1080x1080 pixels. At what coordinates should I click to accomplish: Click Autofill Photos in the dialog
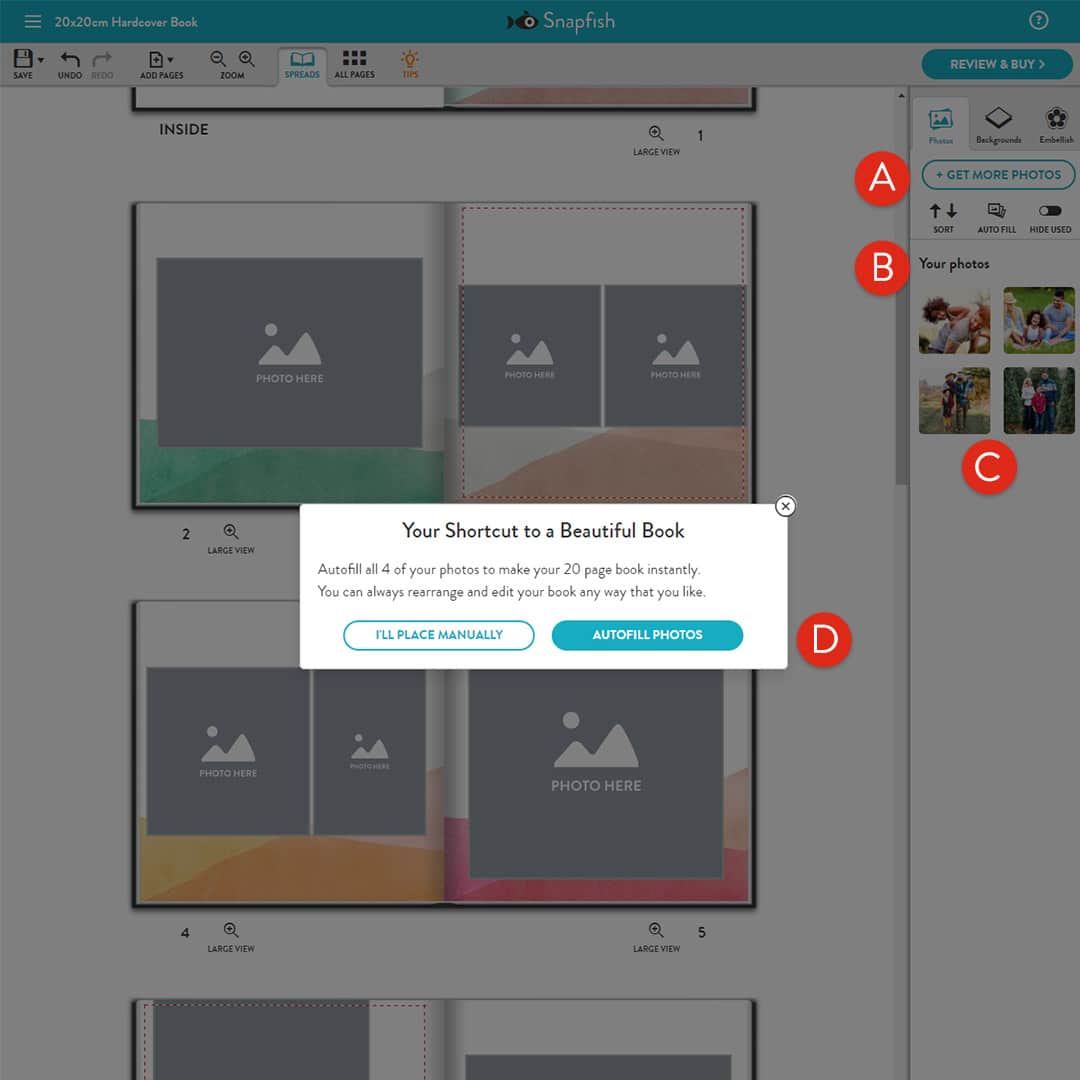[x=647, y=635]
